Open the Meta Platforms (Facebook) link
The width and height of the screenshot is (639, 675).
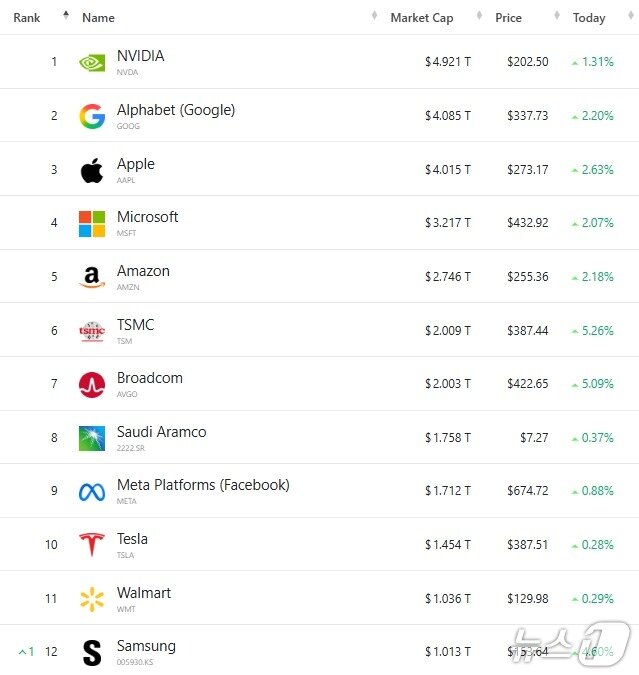pos(203,485)
